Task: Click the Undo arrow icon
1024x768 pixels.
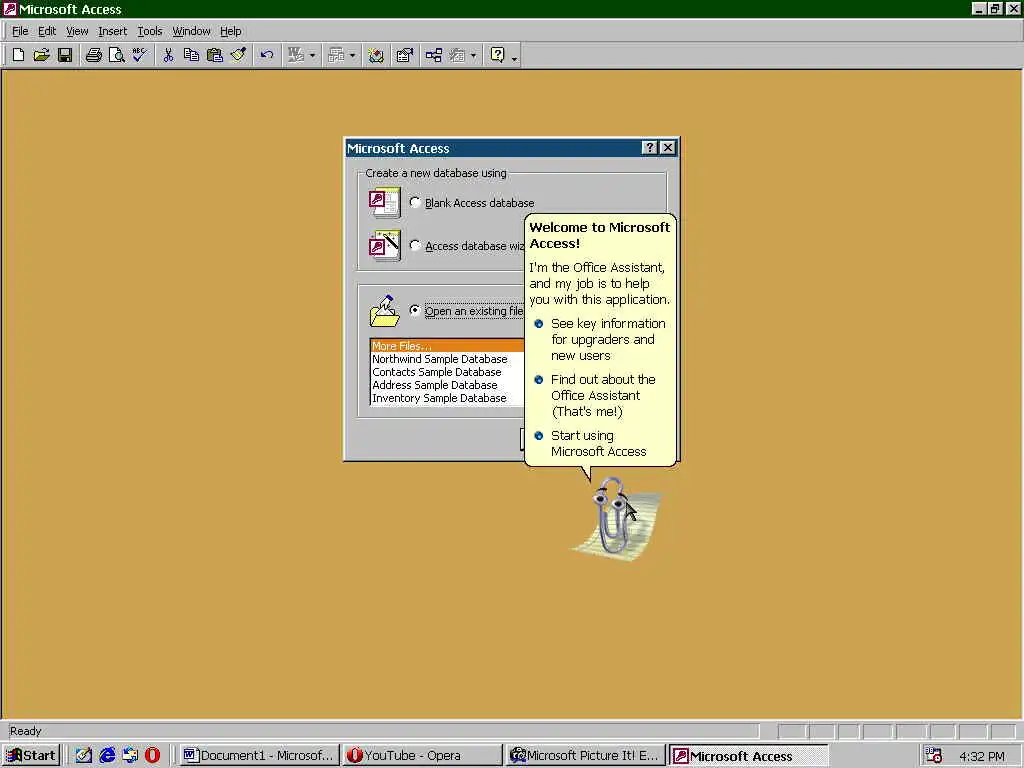Action: (266, 55)
